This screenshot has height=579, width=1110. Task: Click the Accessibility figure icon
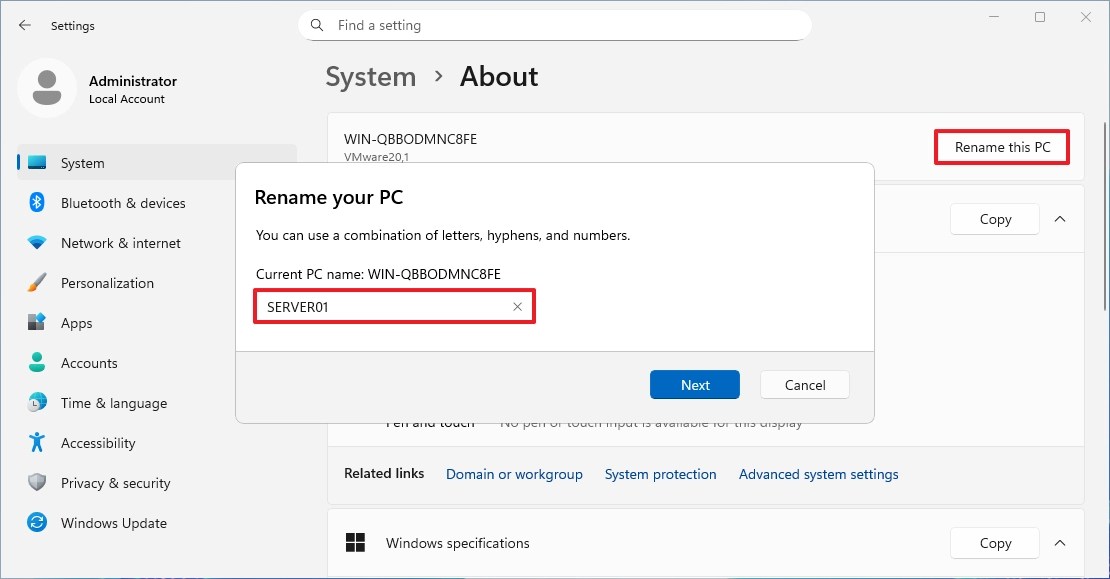tap(37, 442)
